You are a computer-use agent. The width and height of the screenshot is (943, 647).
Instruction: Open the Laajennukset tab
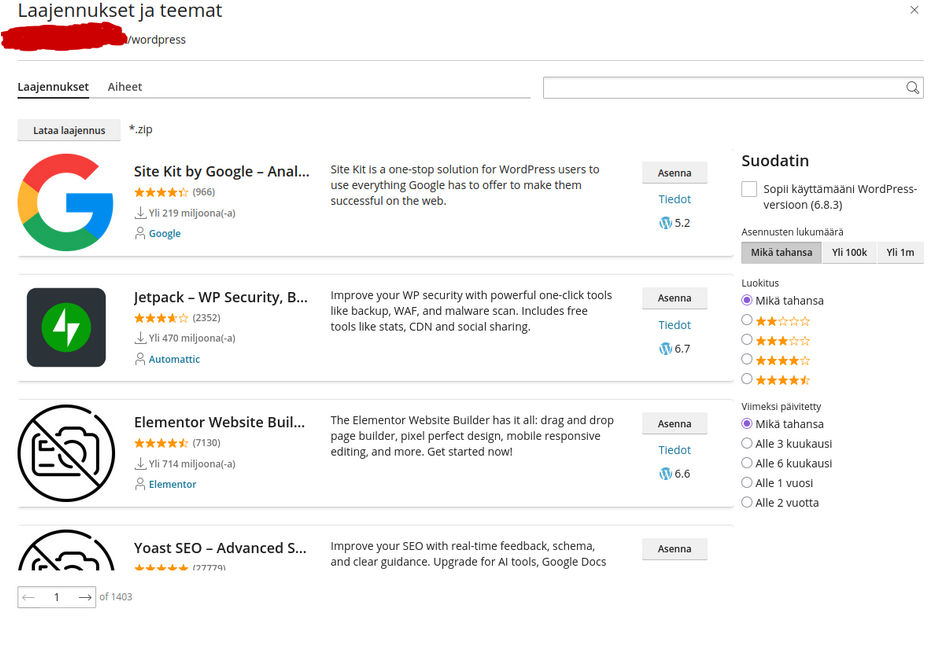[53, 87]
